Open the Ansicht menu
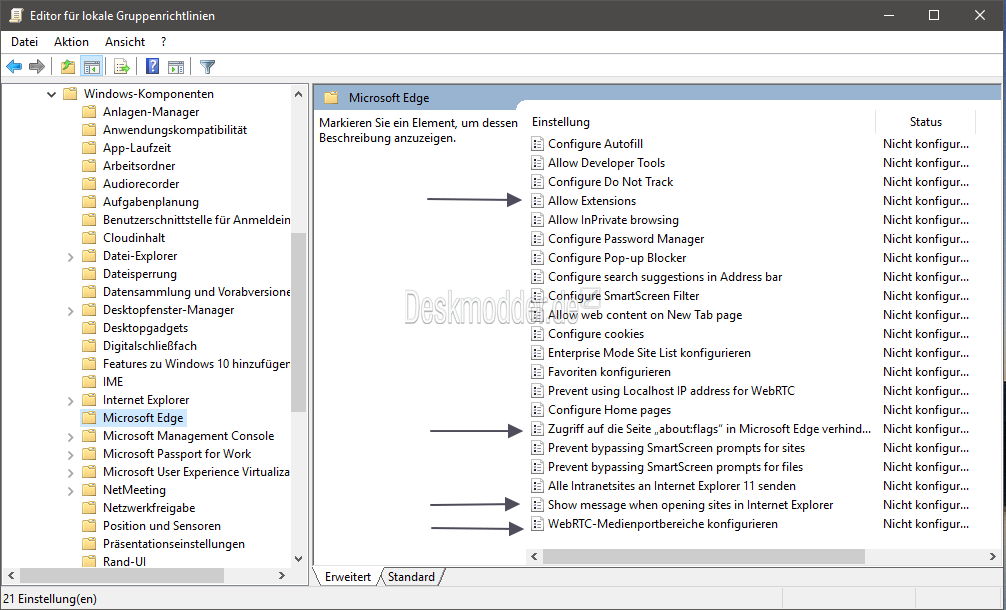Image resolution: width=1006 pixels, height=610 pixels. (125, 42)
